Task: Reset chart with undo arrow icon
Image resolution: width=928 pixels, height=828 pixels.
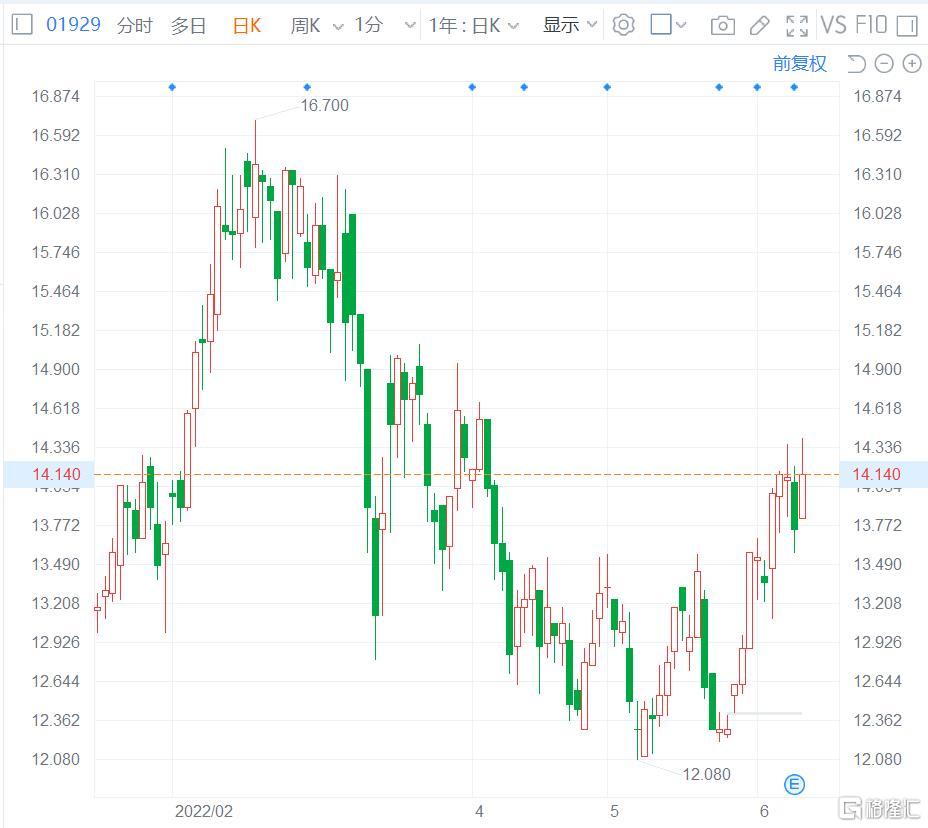Action: tap(855, 64)
